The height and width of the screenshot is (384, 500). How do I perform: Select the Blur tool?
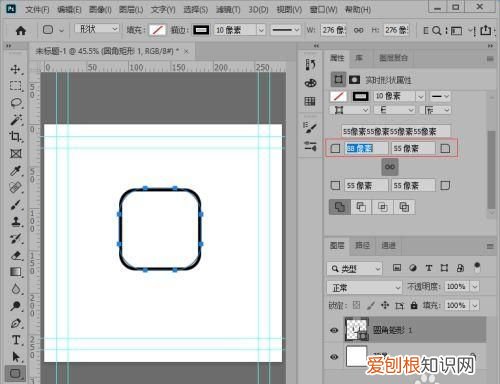(15, 289)
